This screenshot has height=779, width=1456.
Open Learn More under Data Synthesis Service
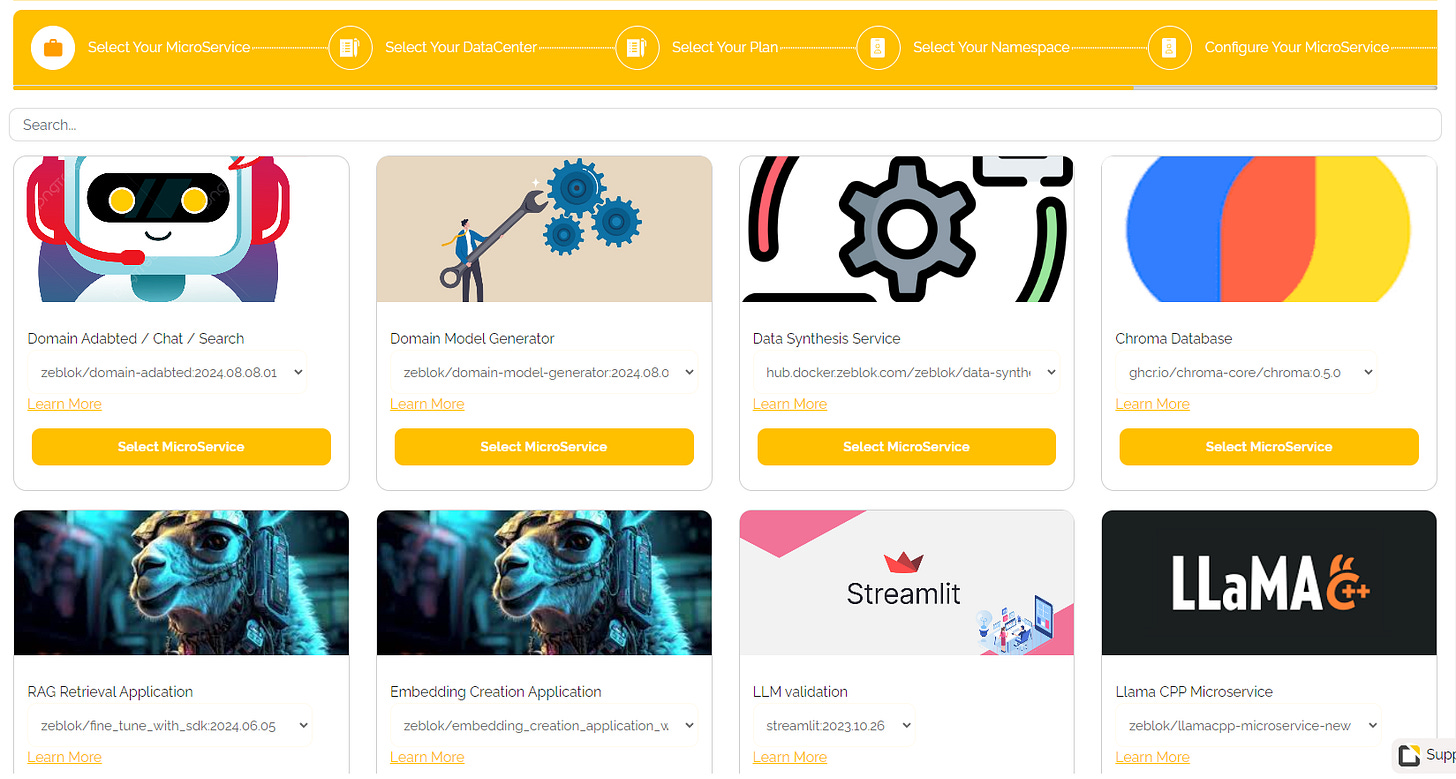click(x=790, y=404)
